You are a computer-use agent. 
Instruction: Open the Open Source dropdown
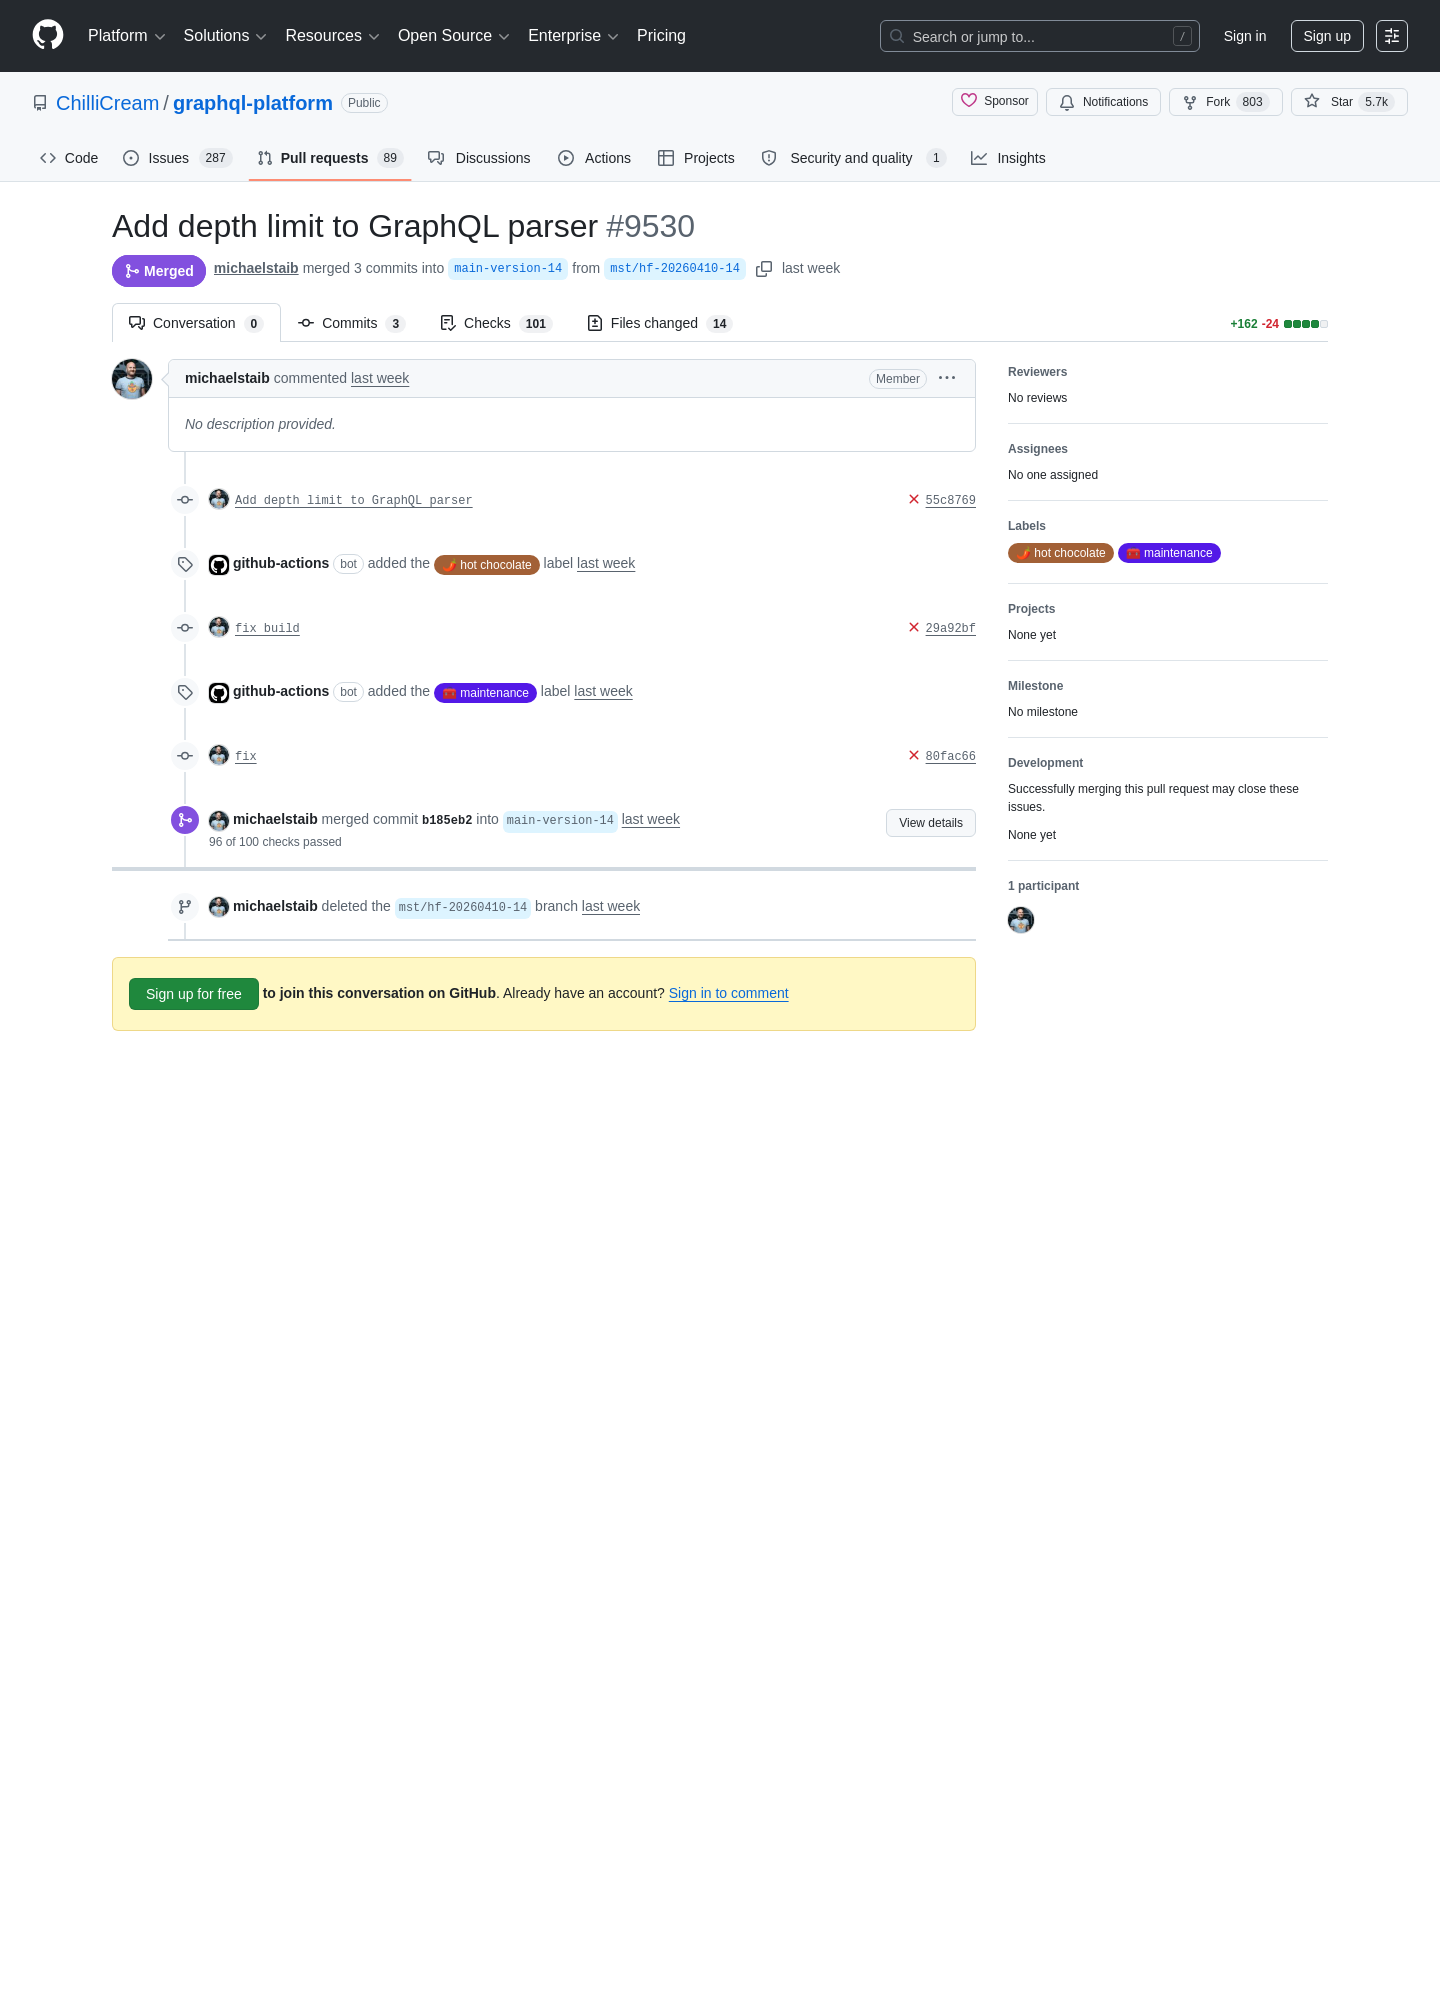pos(454,36)
